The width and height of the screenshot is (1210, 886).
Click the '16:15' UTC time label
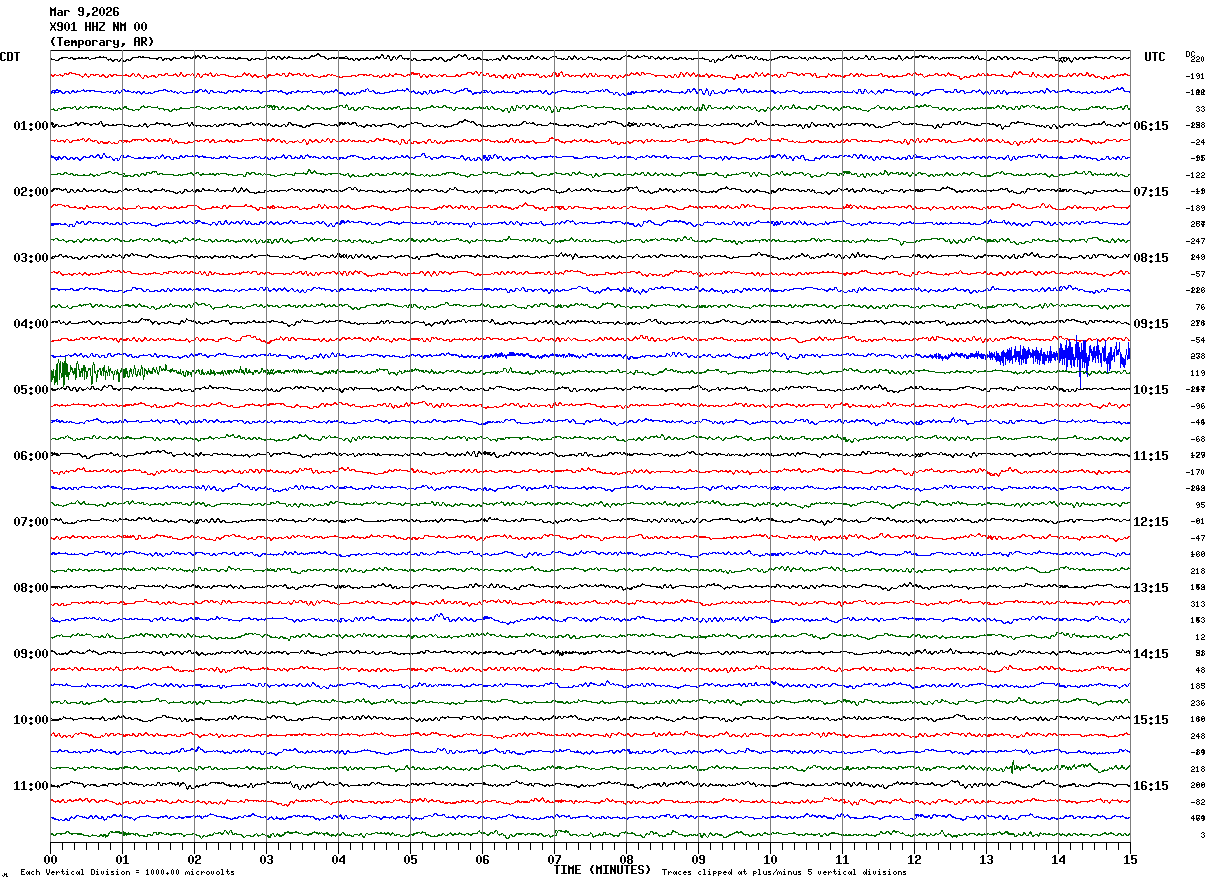pos(1151,786)
